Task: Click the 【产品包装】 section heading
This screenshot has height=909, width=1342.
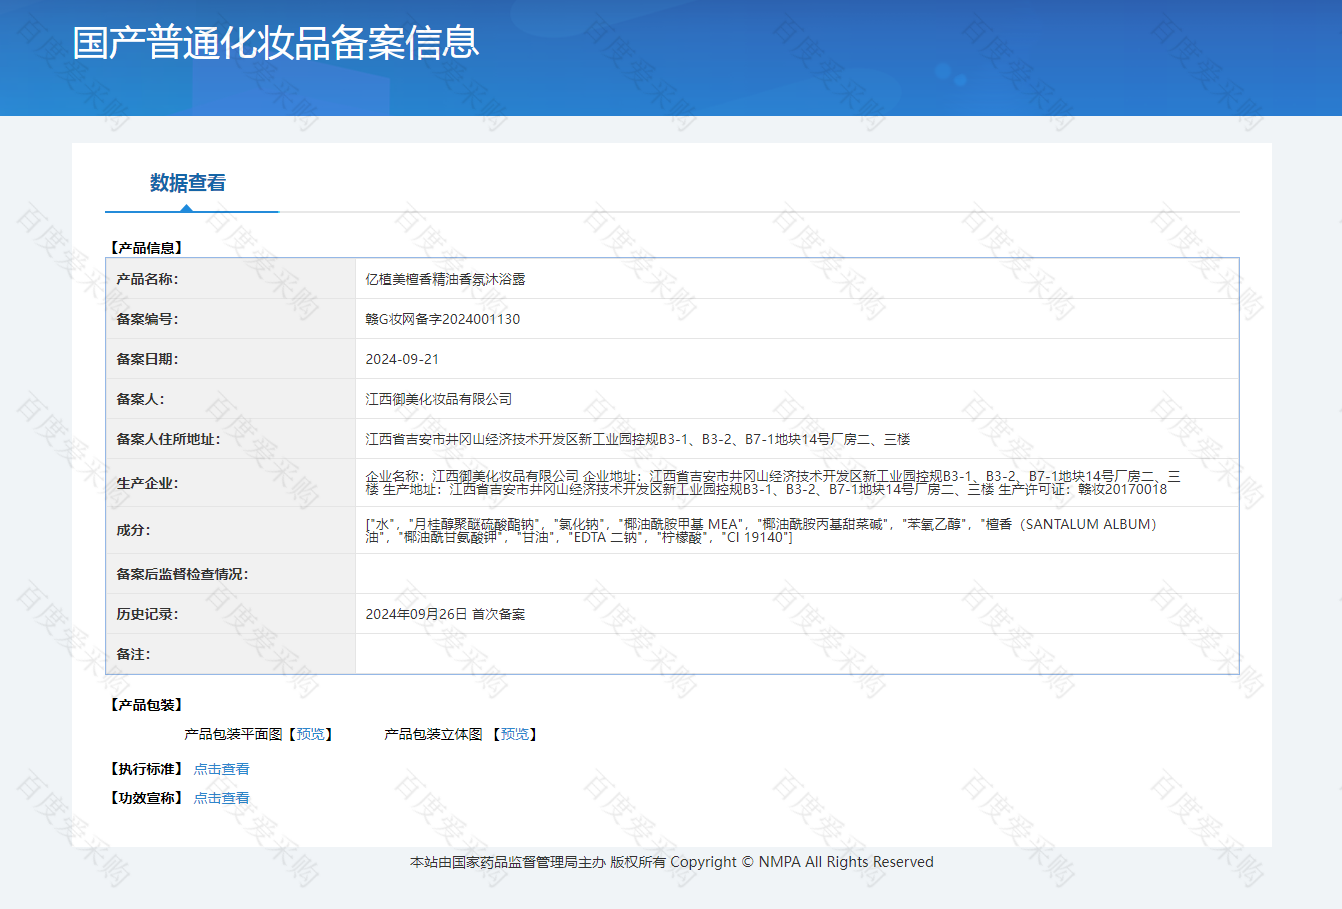Action: point(146,705)
